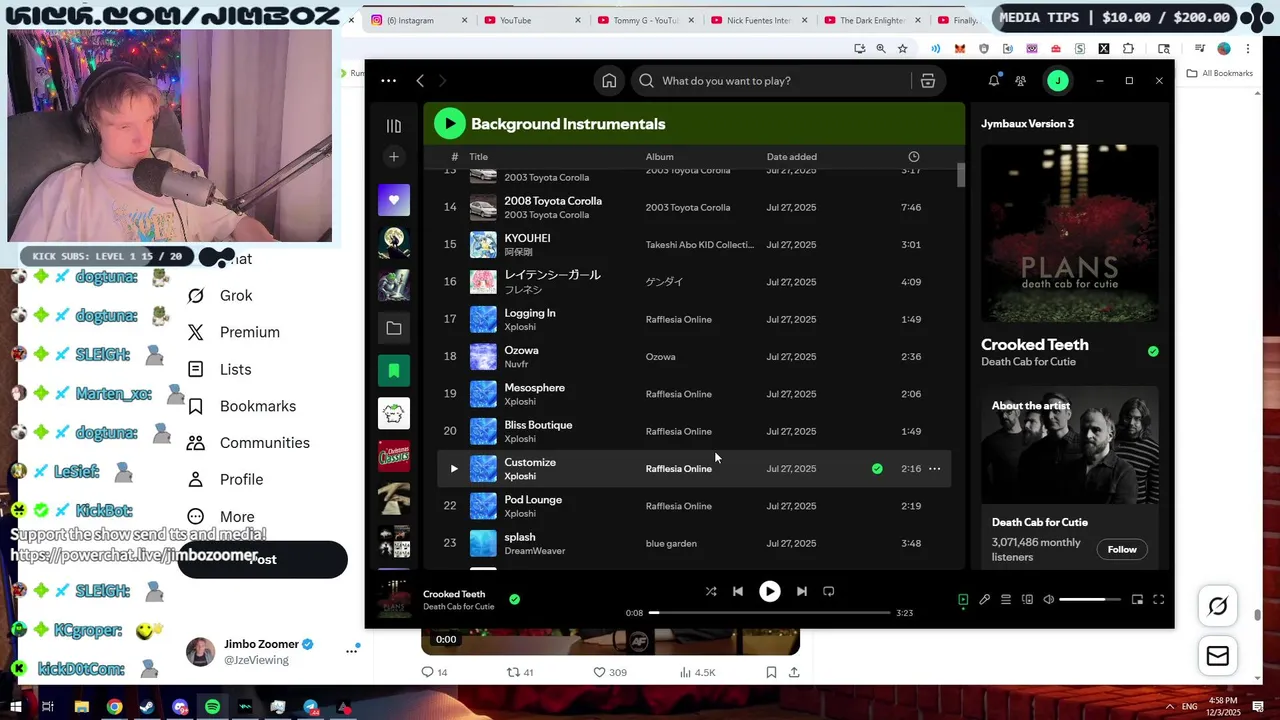Toggle Now Playing view panel
This screenshot has height=720, width=1280.
click(x=963, y=600)
